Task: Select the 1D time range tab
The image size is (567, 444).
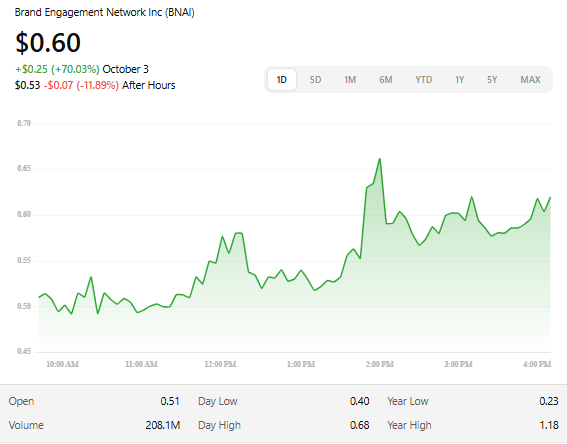Action: coord(282,80)
